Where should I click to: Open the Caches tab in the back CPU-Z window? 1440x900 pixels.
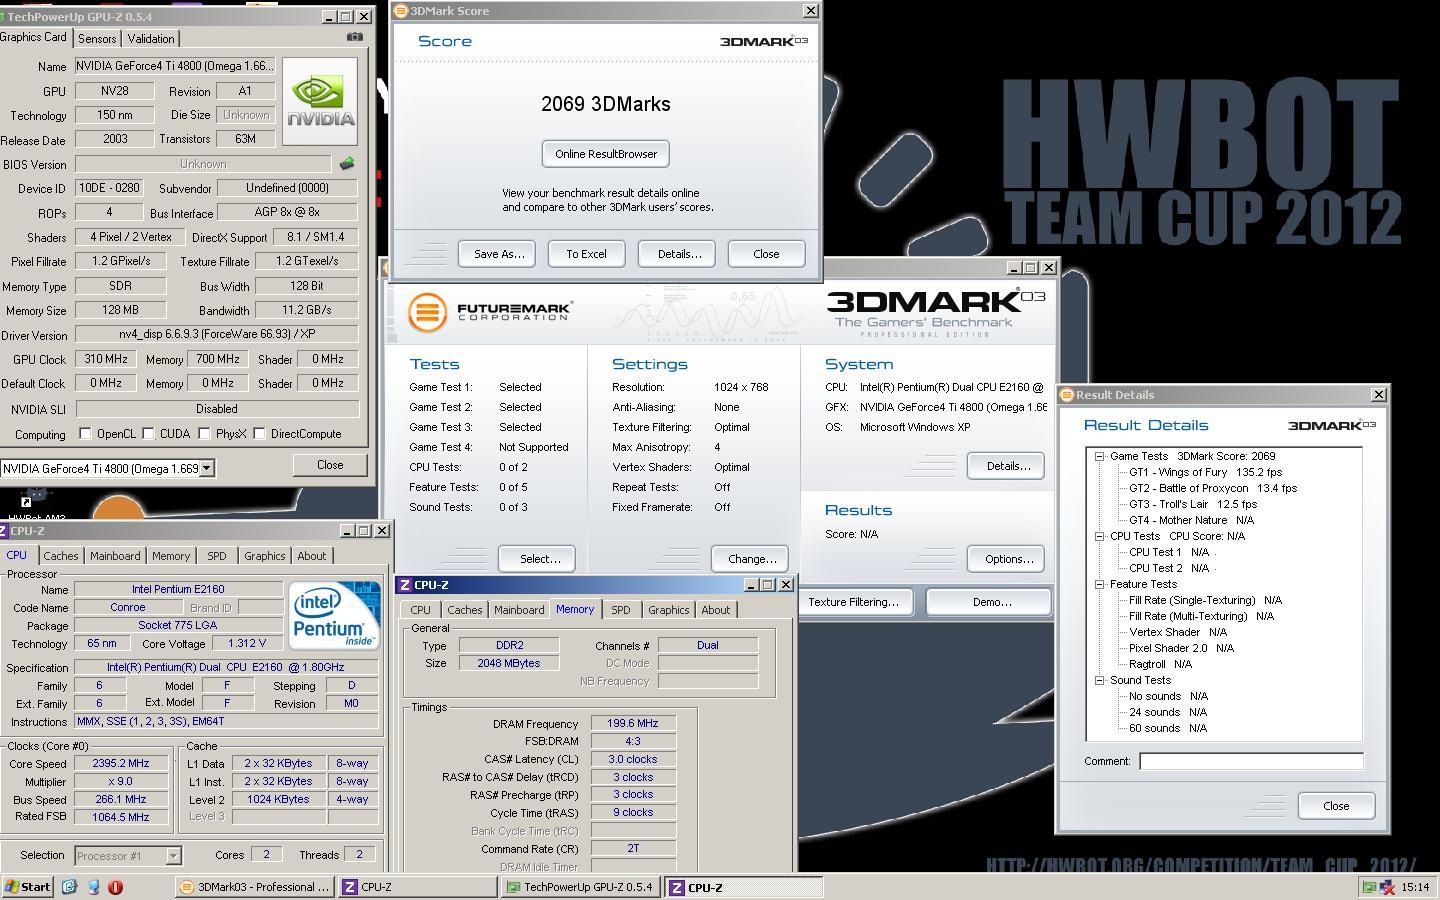61,556
